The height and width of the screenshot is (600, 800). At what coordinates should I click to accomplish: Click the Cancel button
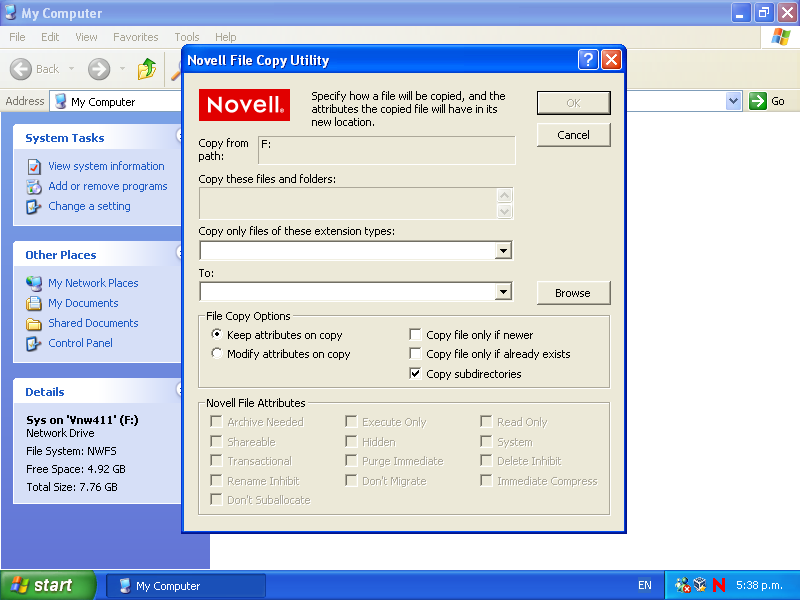573,135
